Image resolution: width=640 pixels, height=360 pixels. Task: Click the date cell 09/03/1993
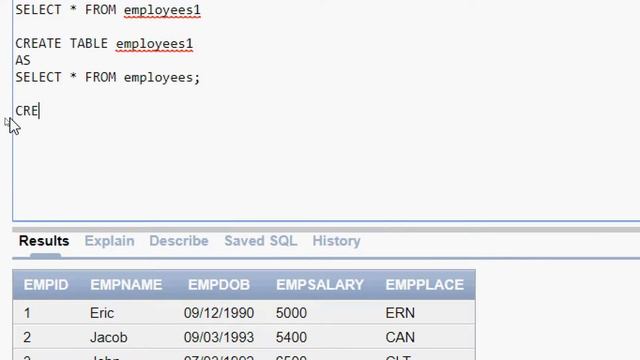[x=219, y=338]
